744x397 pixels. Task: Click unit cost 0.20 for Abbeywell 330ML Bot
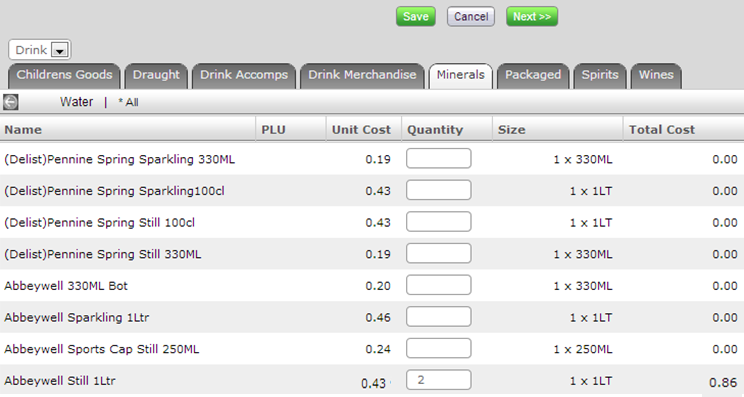pos(378,286)
